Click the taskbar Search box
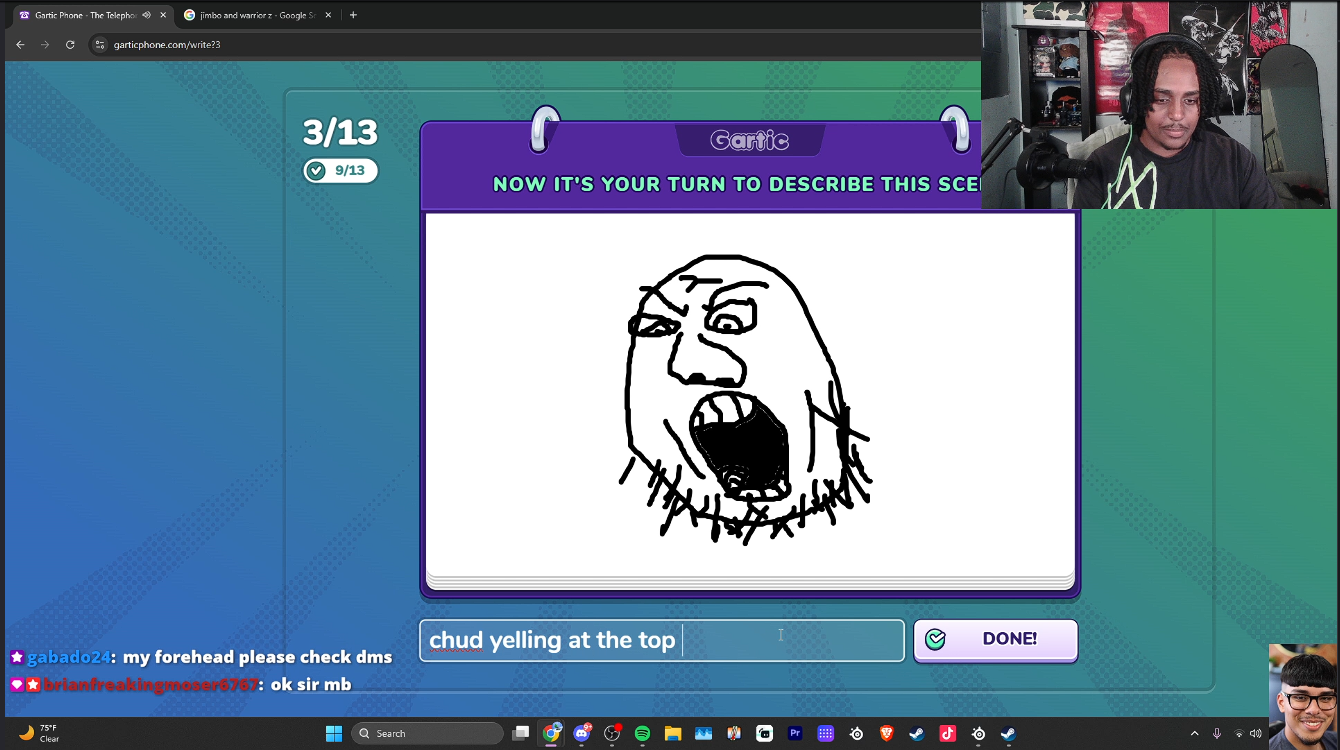The image size is (1340, 750). click(428, 733)
